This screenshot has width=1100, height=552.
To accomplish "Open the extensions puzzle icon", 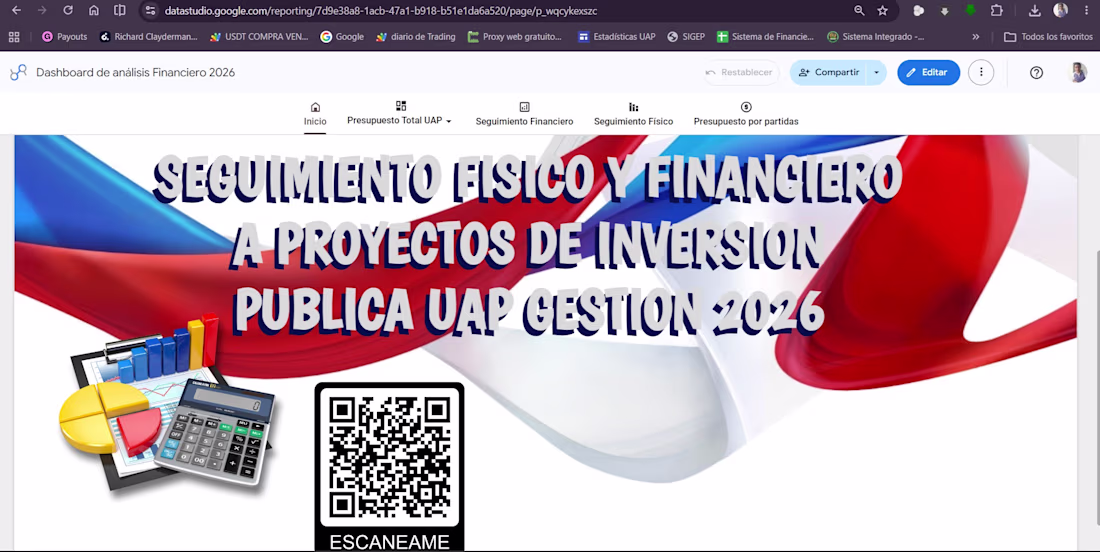I will 996,11.
